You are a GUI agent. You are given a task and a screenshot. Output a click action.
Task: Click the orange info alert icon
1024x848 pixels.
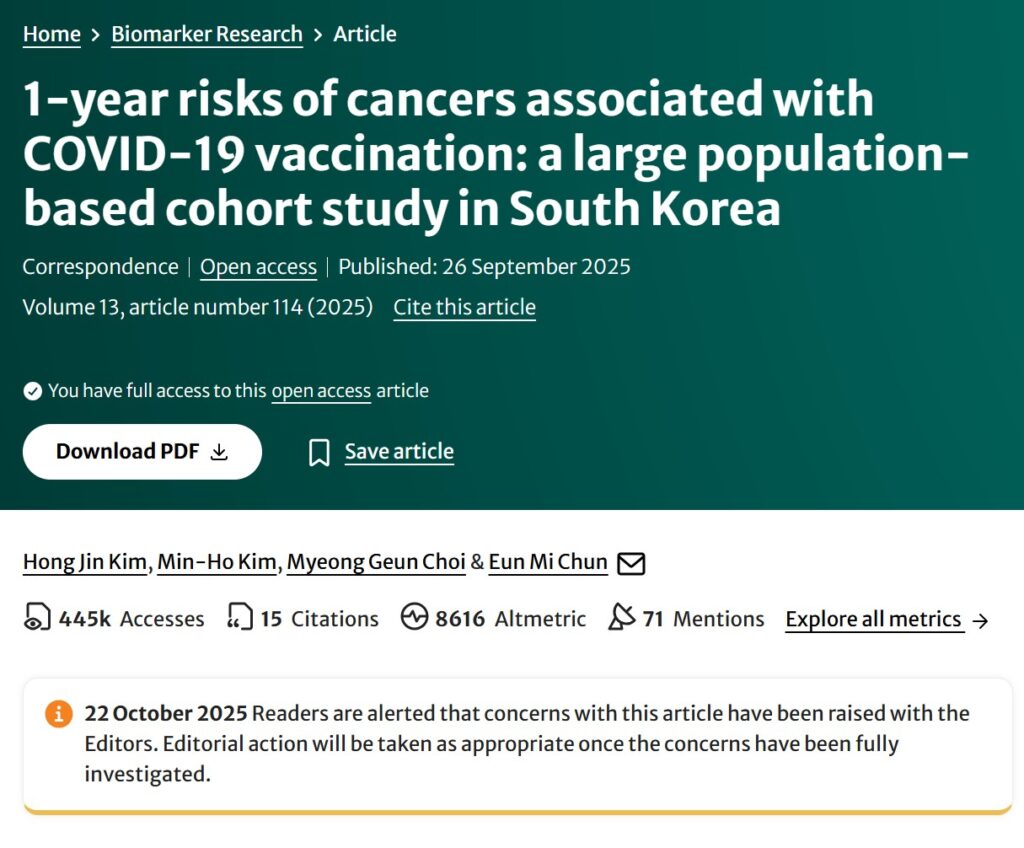(x=58, y=713)
